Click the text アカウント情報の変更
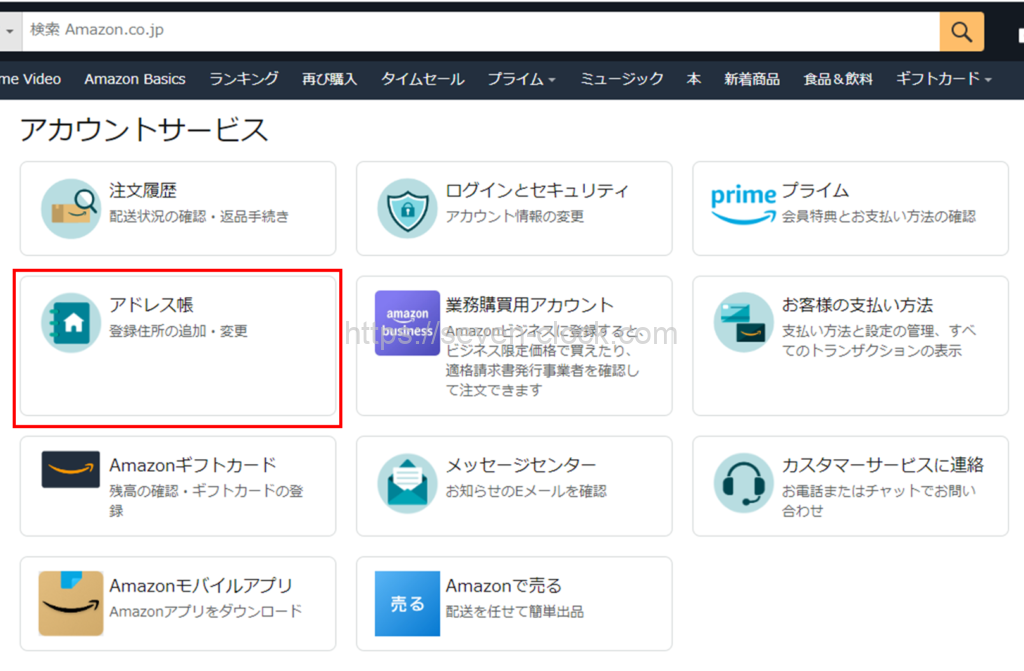This screenshot has height=671, width=1024. 515,216
